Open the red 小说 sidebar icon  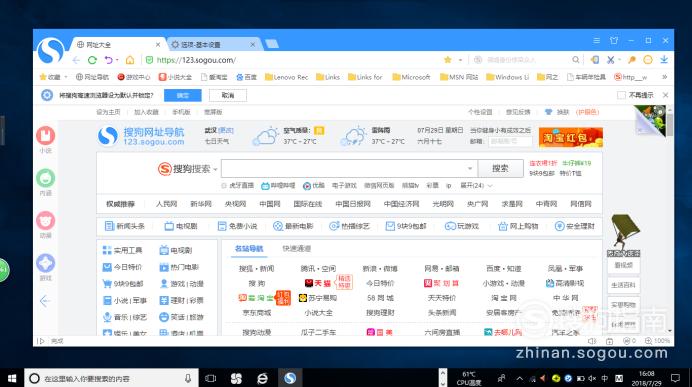click(x=45, y=135)
